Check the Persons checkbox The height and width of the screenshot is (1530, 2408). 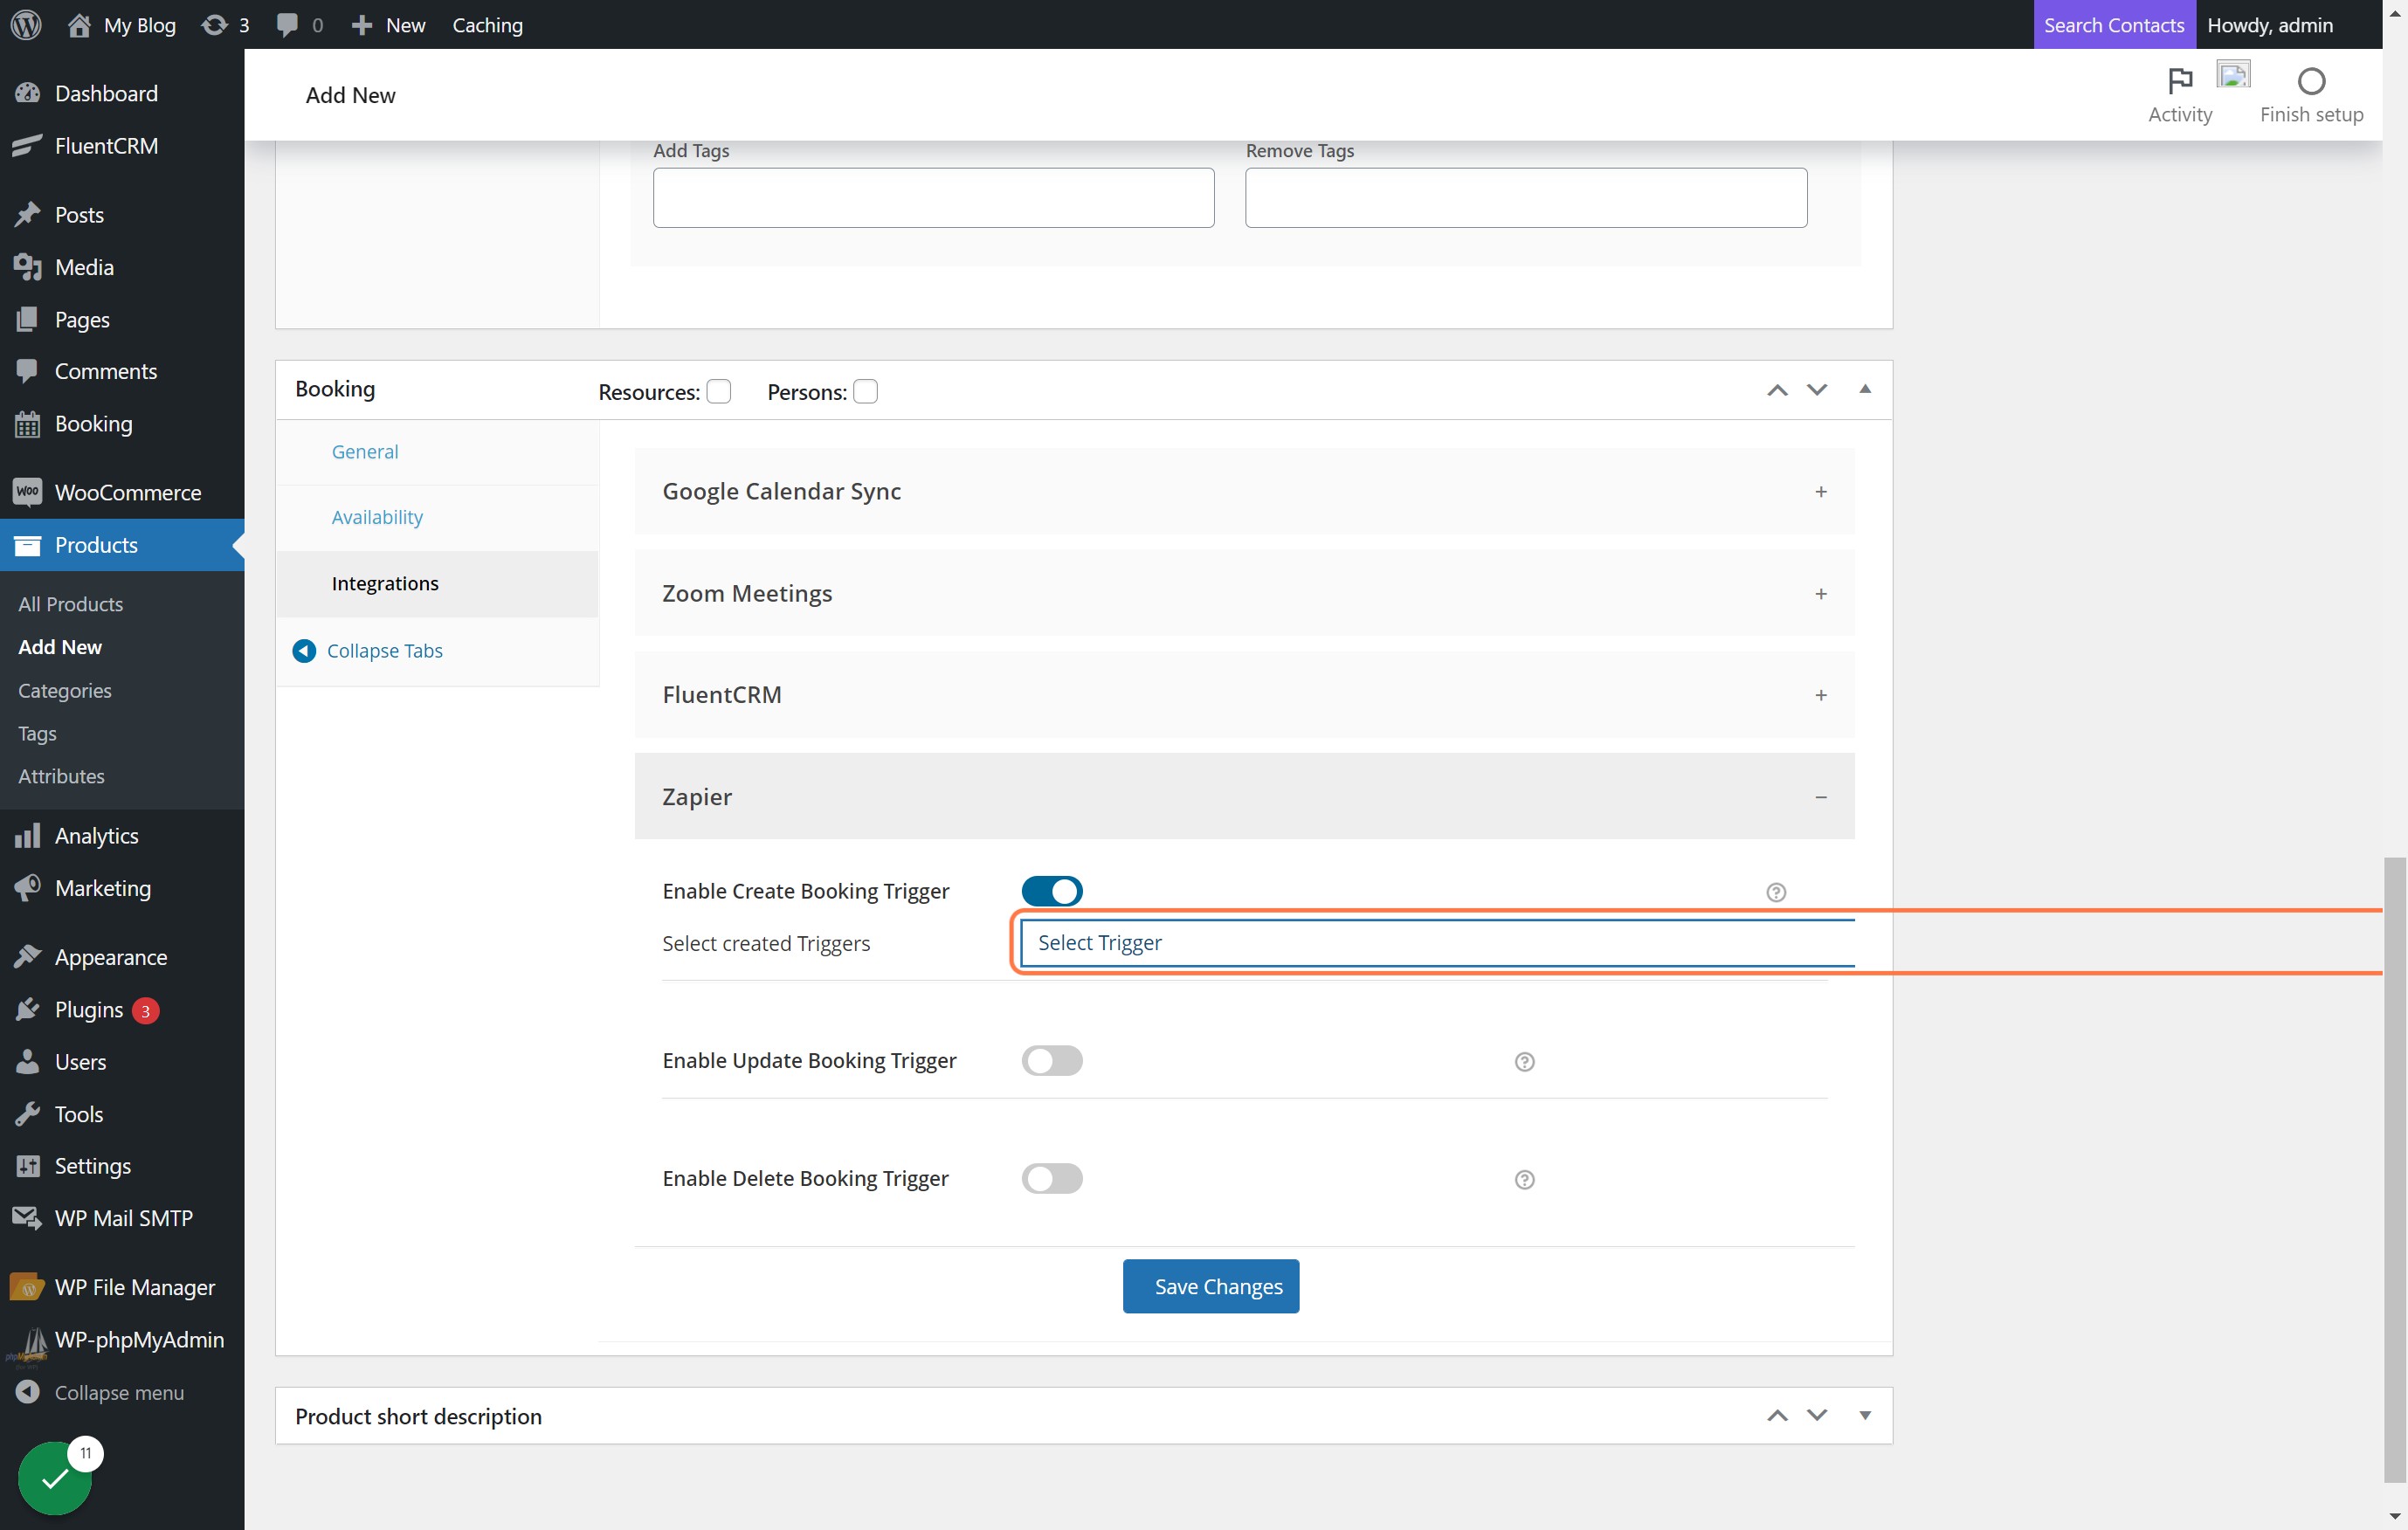[865, 391]
